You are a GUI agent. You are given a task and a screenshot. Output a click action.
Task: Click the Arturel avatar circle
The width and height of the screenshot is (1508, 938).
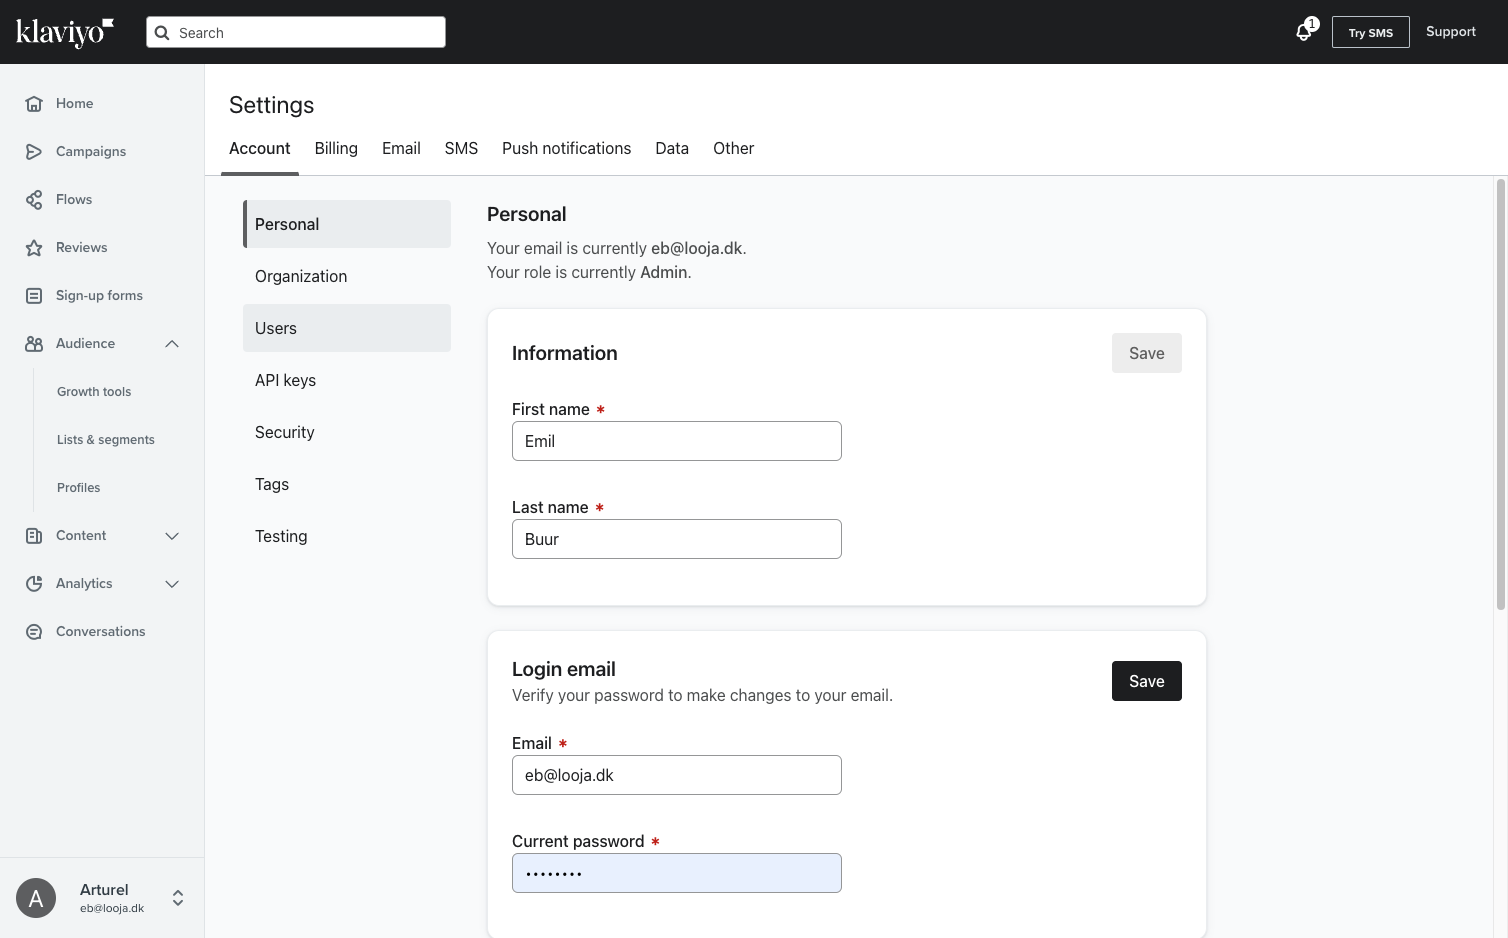(36, 898)
